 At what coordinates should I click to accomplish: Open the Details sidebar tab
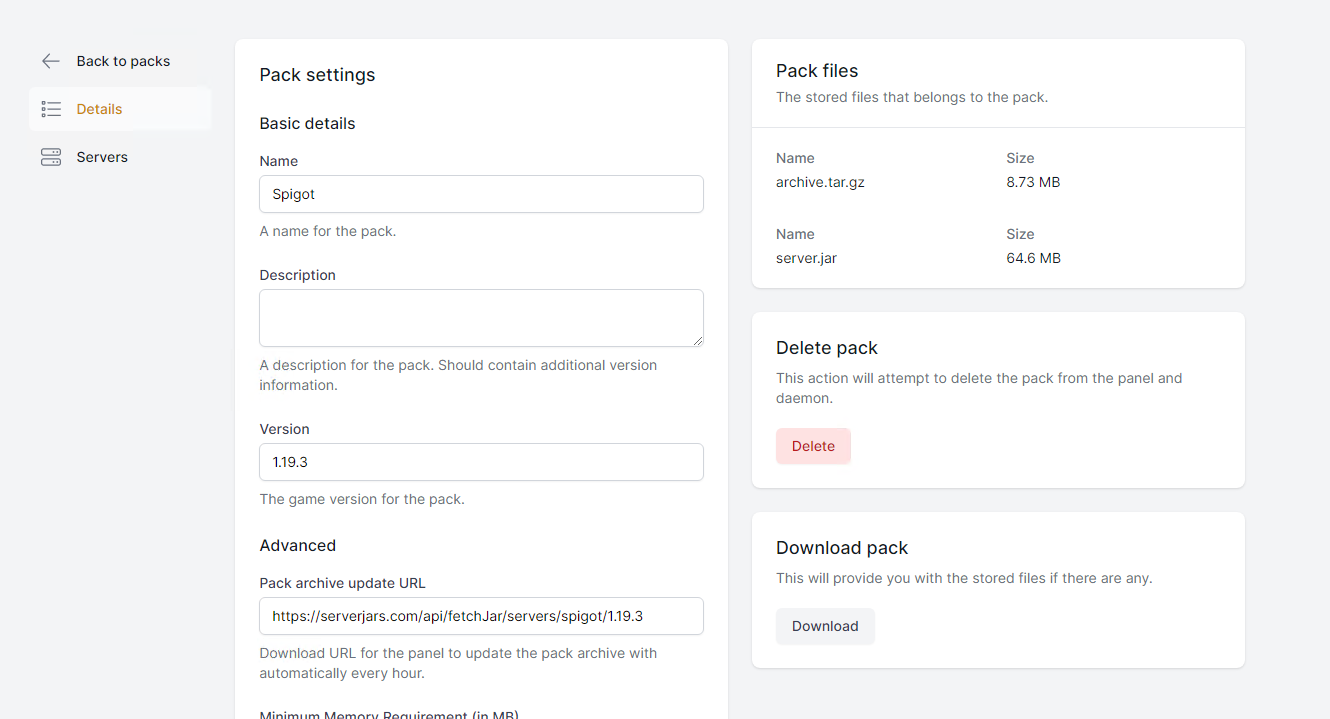pyautogui.click(x=99, y=109)
